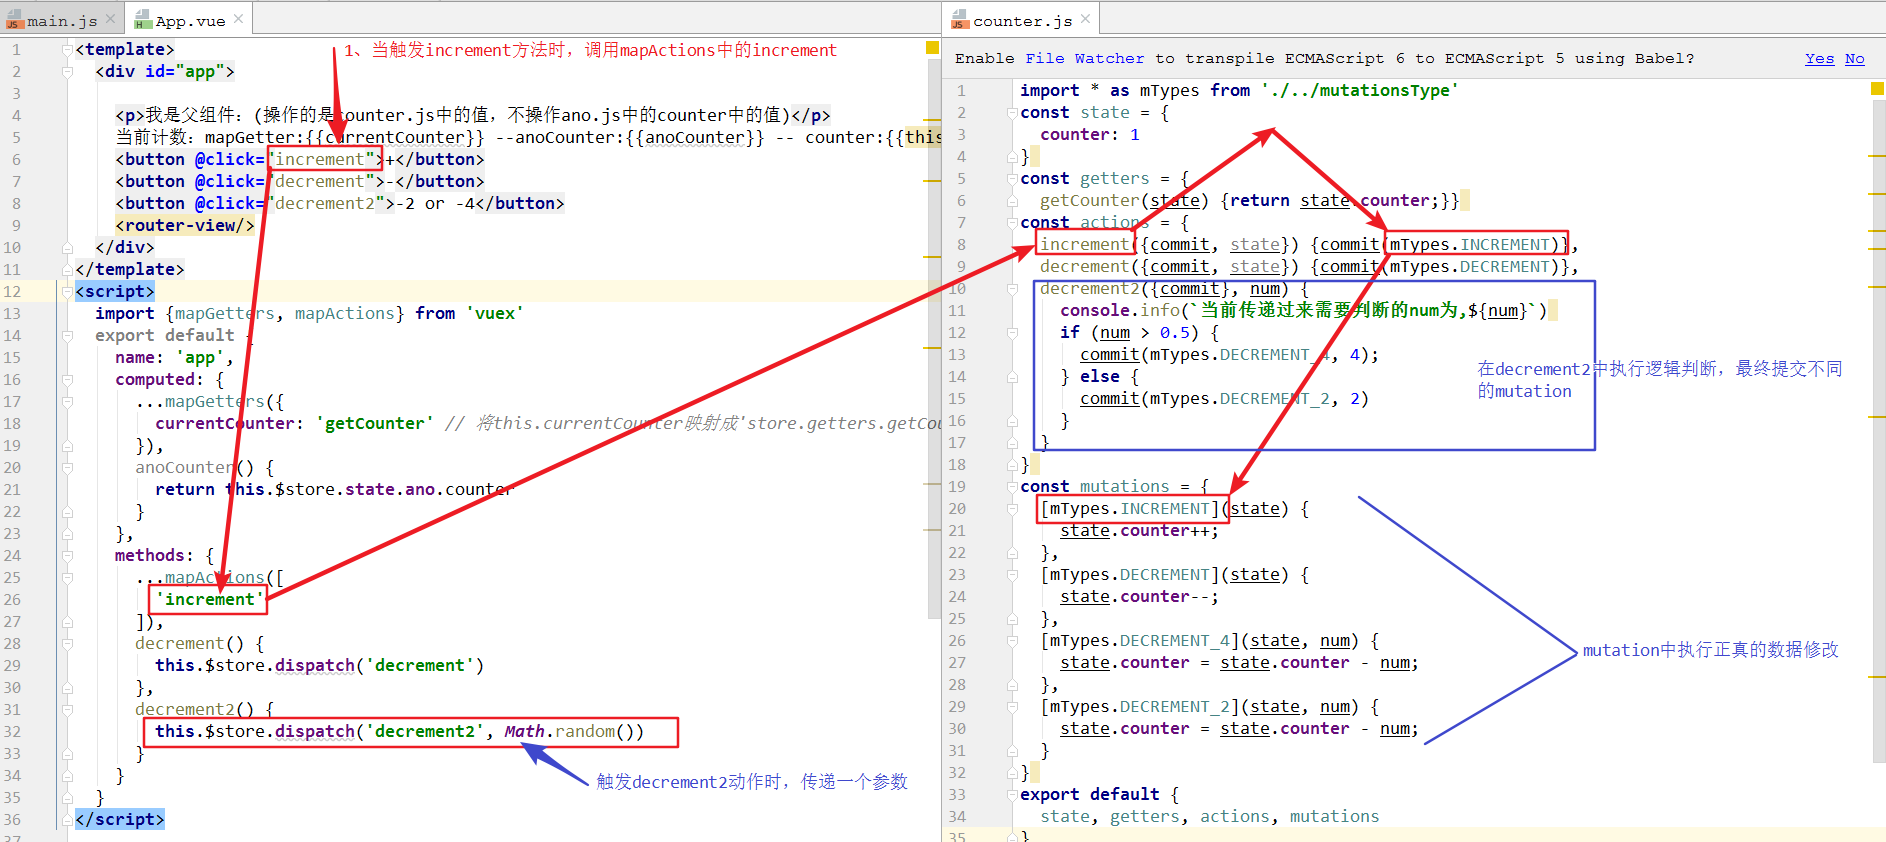Click the JS file icon on main.js tab

coord(14,20)
